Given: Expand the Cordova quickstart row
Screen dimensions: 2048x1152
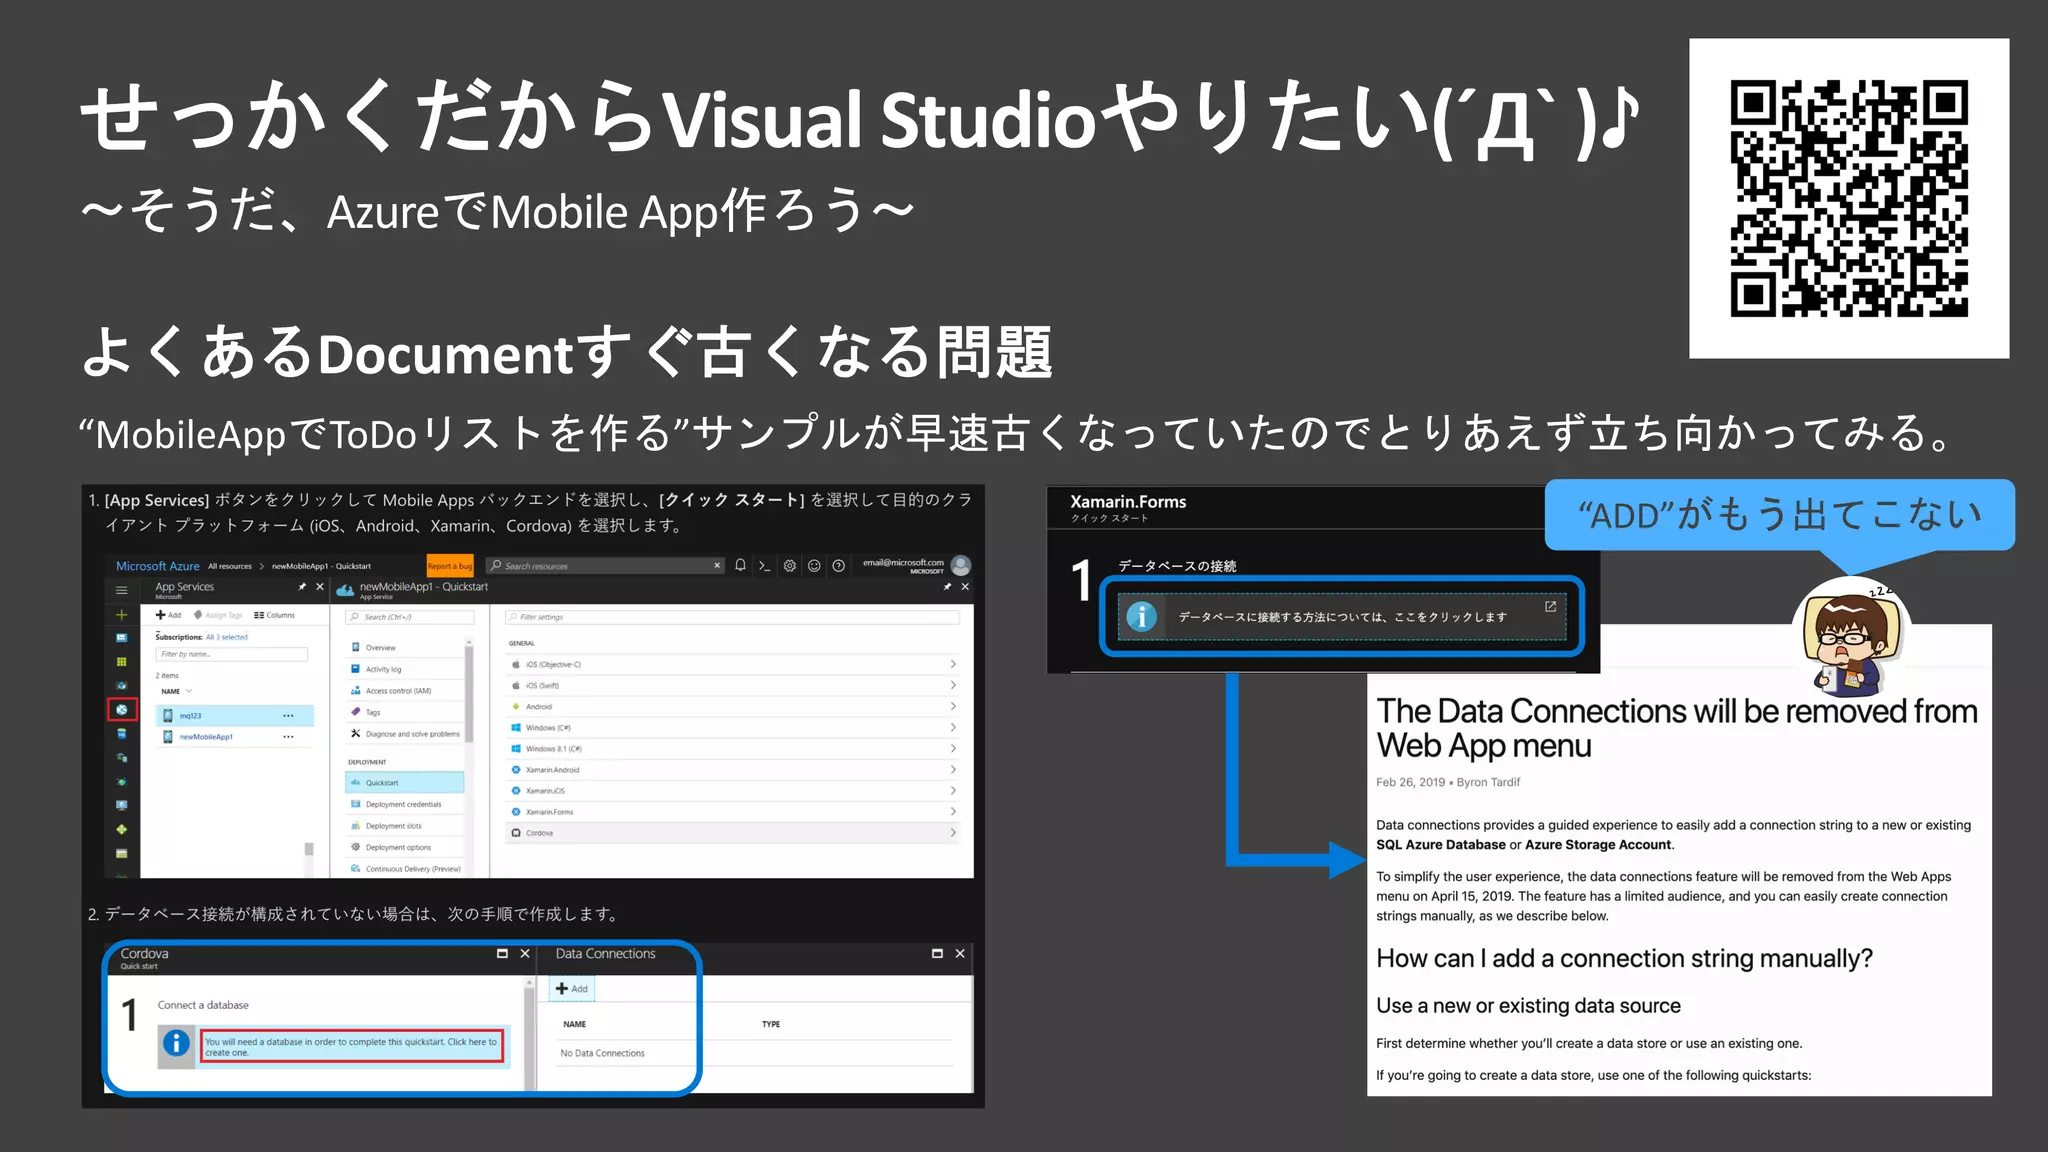Looking at the screenshot, I should point(734,832).
